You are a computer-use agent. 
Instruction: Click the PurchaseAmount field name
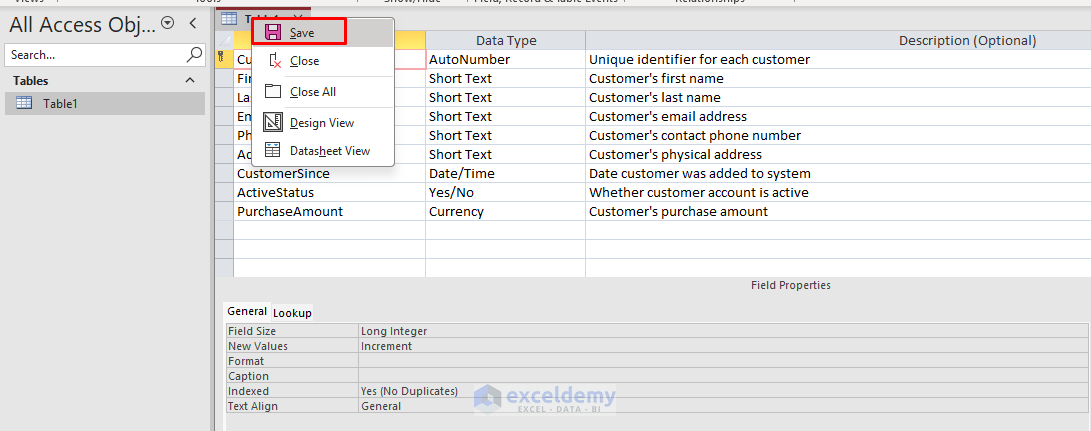(290, 211)
